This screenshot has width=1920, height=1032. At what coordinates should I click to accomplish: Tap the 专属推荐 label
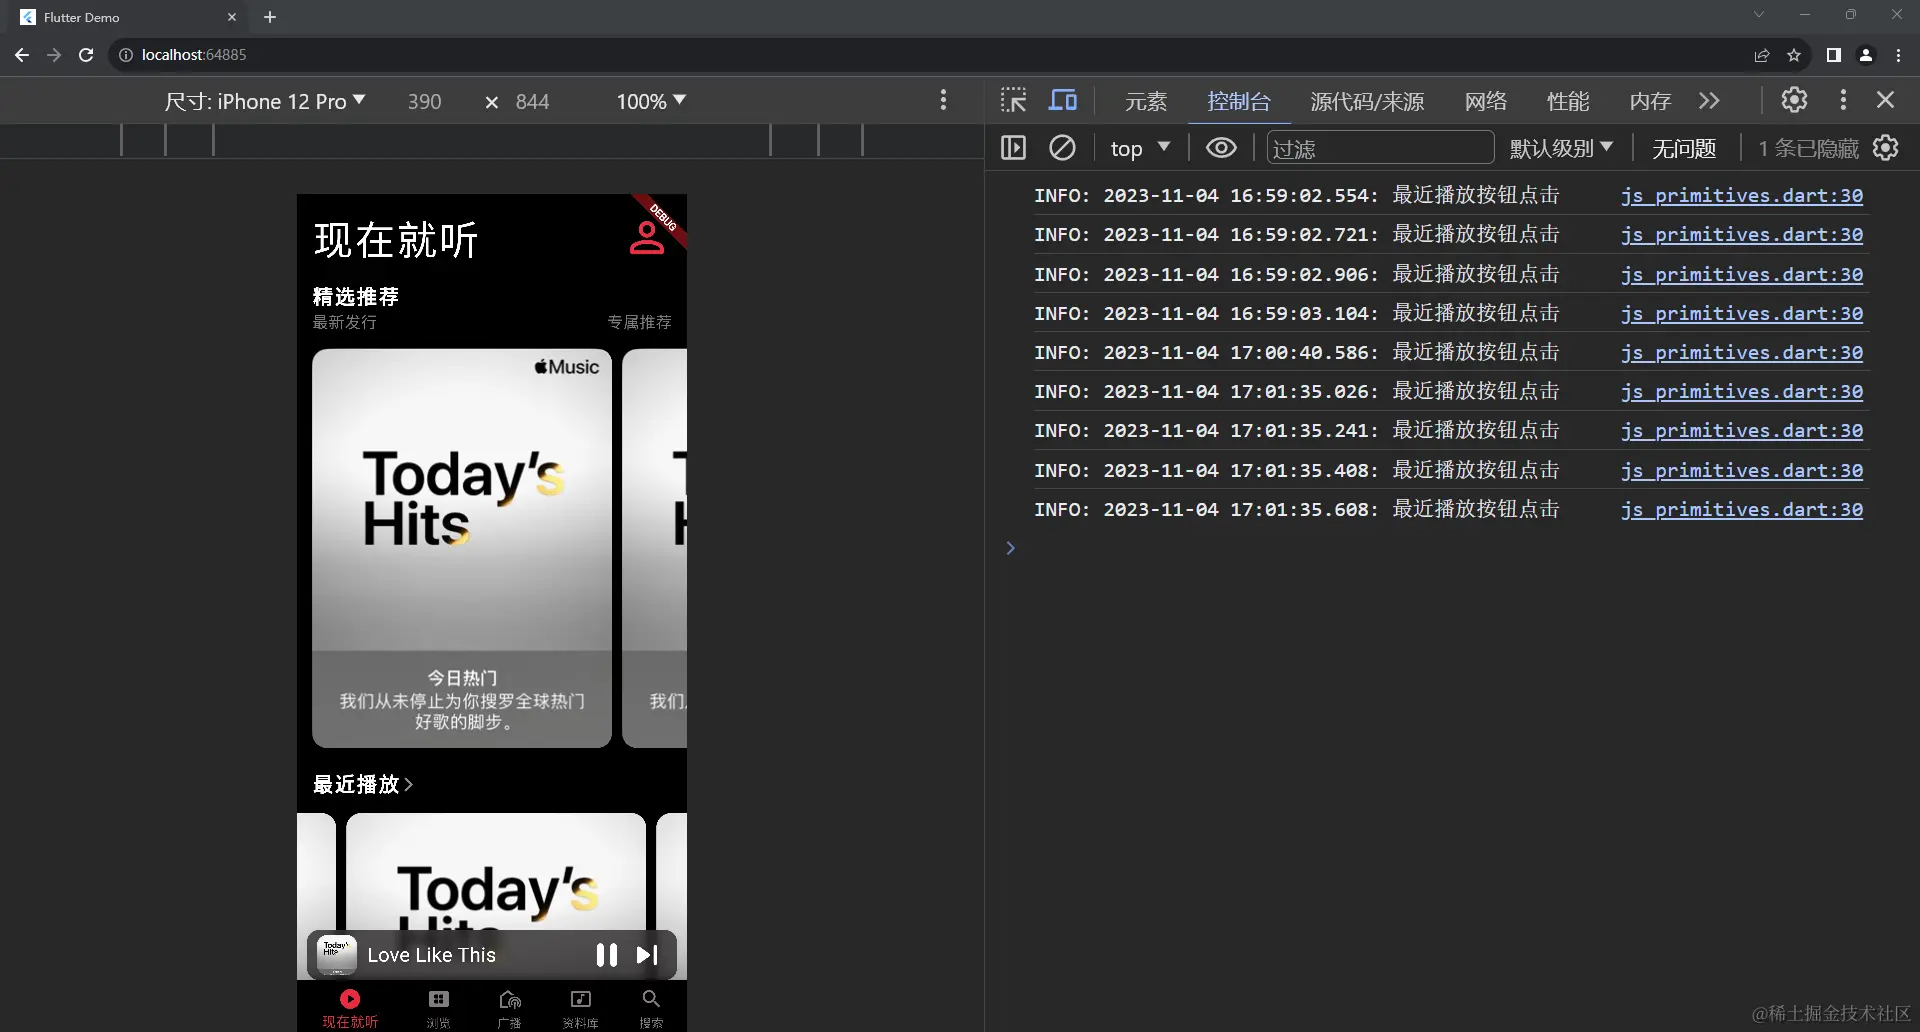tap(639, 322)
